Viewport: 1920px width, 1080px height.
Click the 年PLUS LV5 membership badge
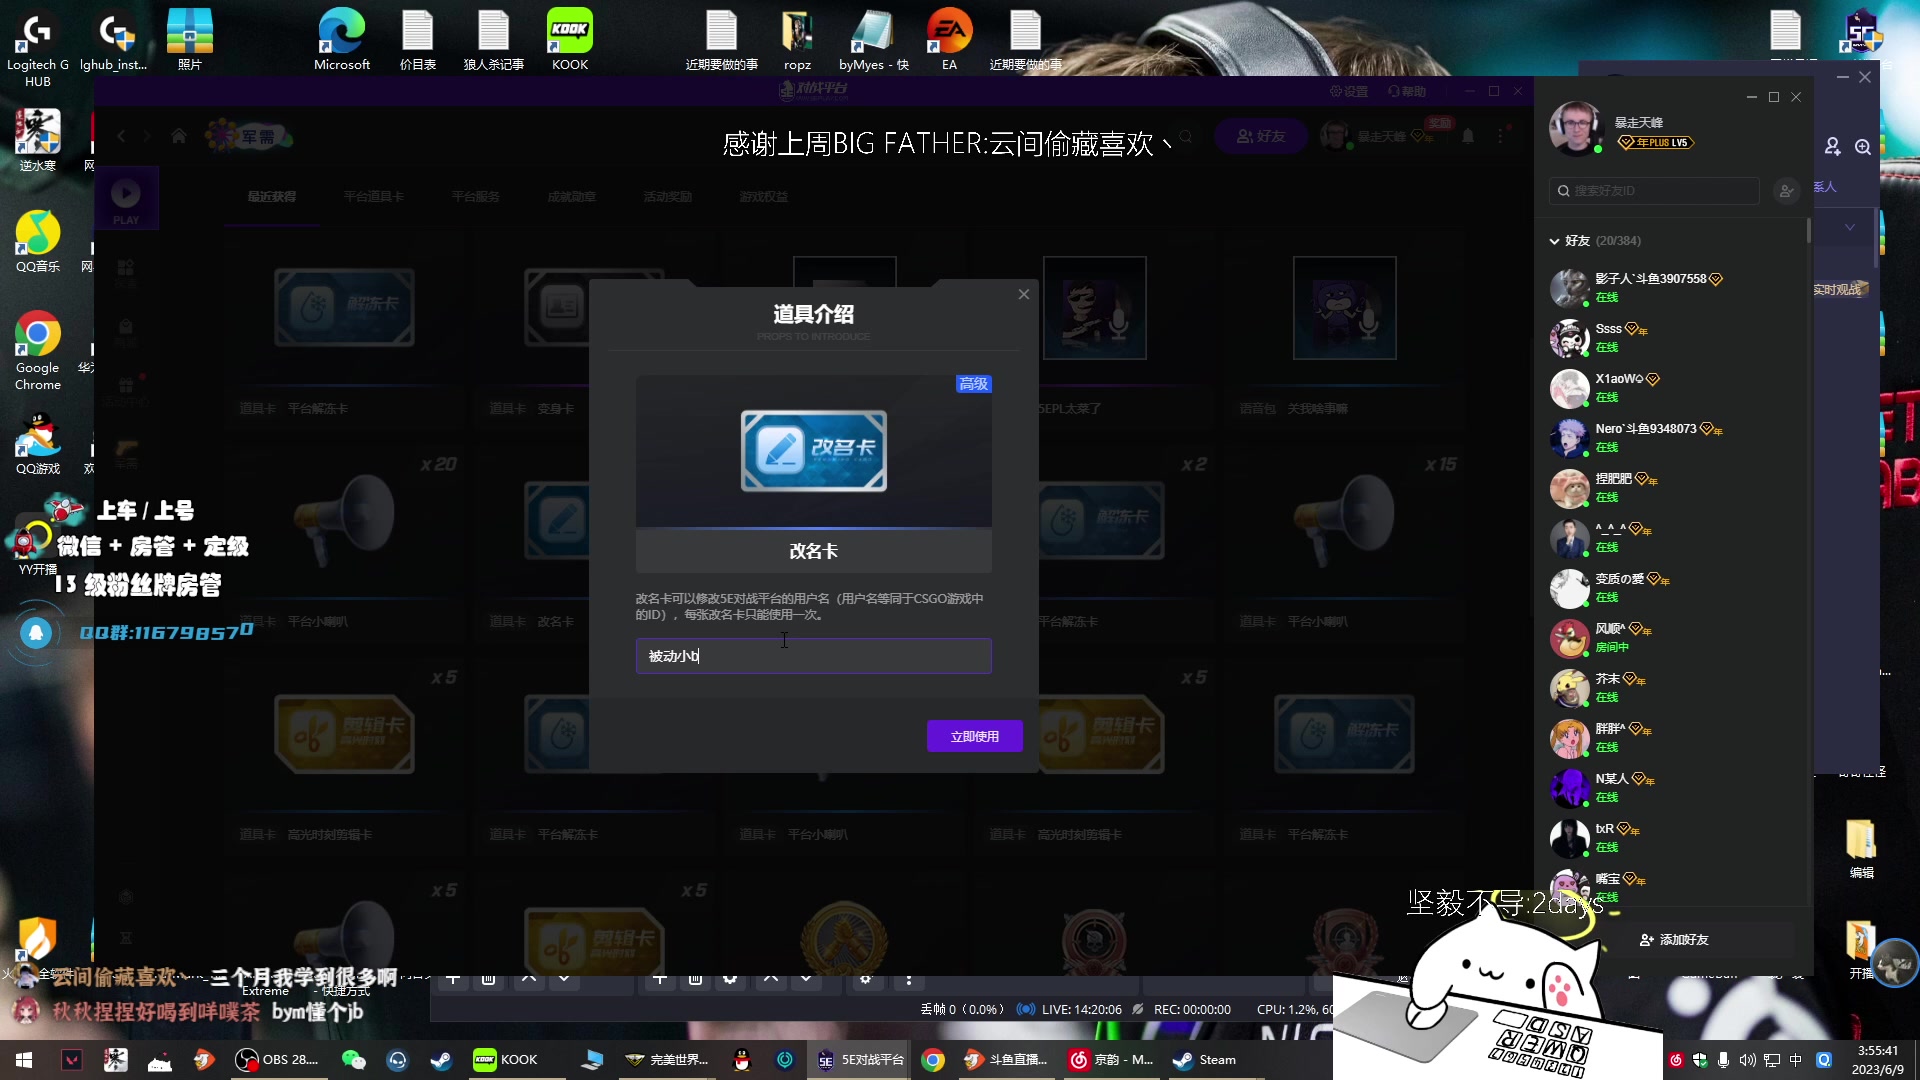pyautogui.click(x=1655, y=143)
